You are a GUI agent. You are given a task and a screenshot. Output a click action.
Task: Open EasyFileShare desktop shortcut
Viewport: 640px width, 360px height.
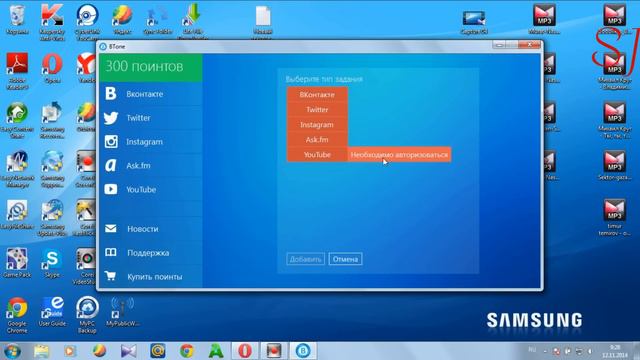point(17,214)
